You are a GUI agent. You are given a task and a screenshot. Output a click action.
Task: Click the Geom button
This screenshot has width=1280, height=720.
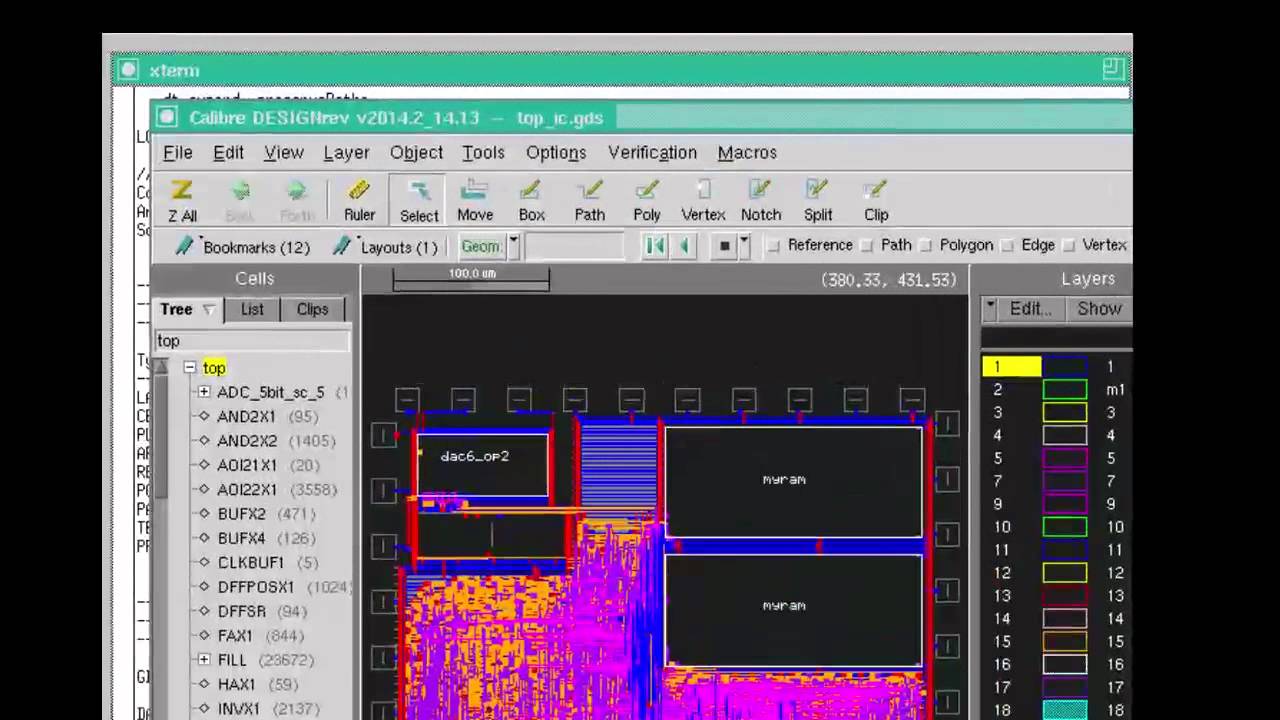tap(482, 246)
